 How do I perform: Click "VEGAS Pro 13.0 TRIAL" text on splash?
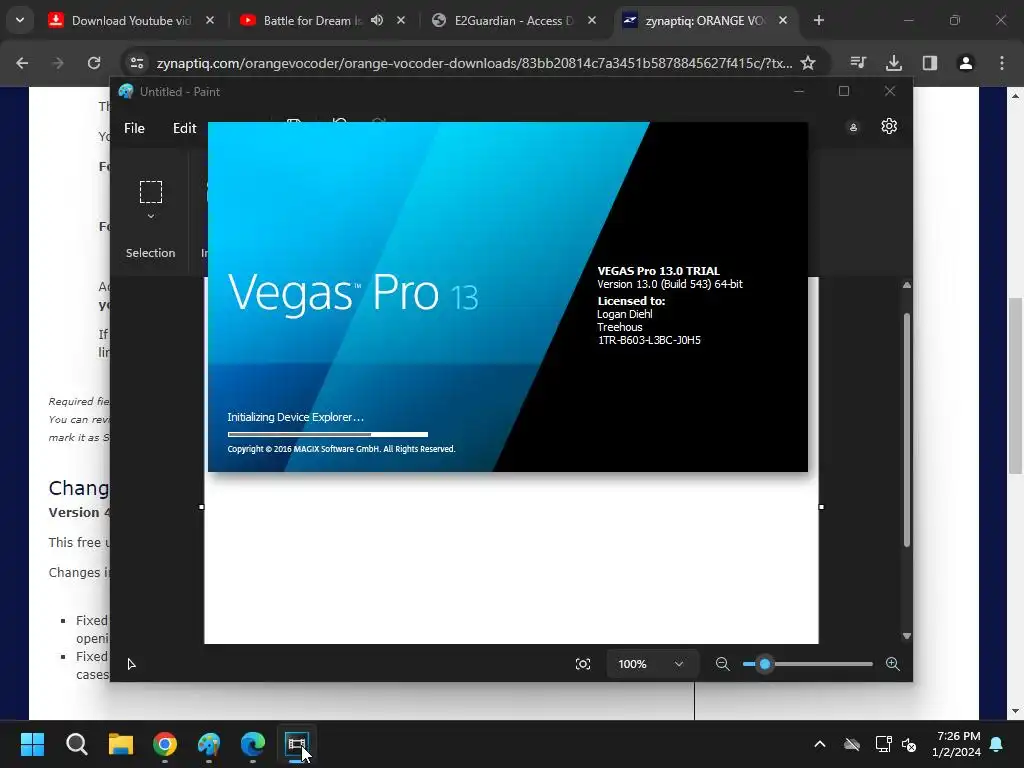[658, 271]
